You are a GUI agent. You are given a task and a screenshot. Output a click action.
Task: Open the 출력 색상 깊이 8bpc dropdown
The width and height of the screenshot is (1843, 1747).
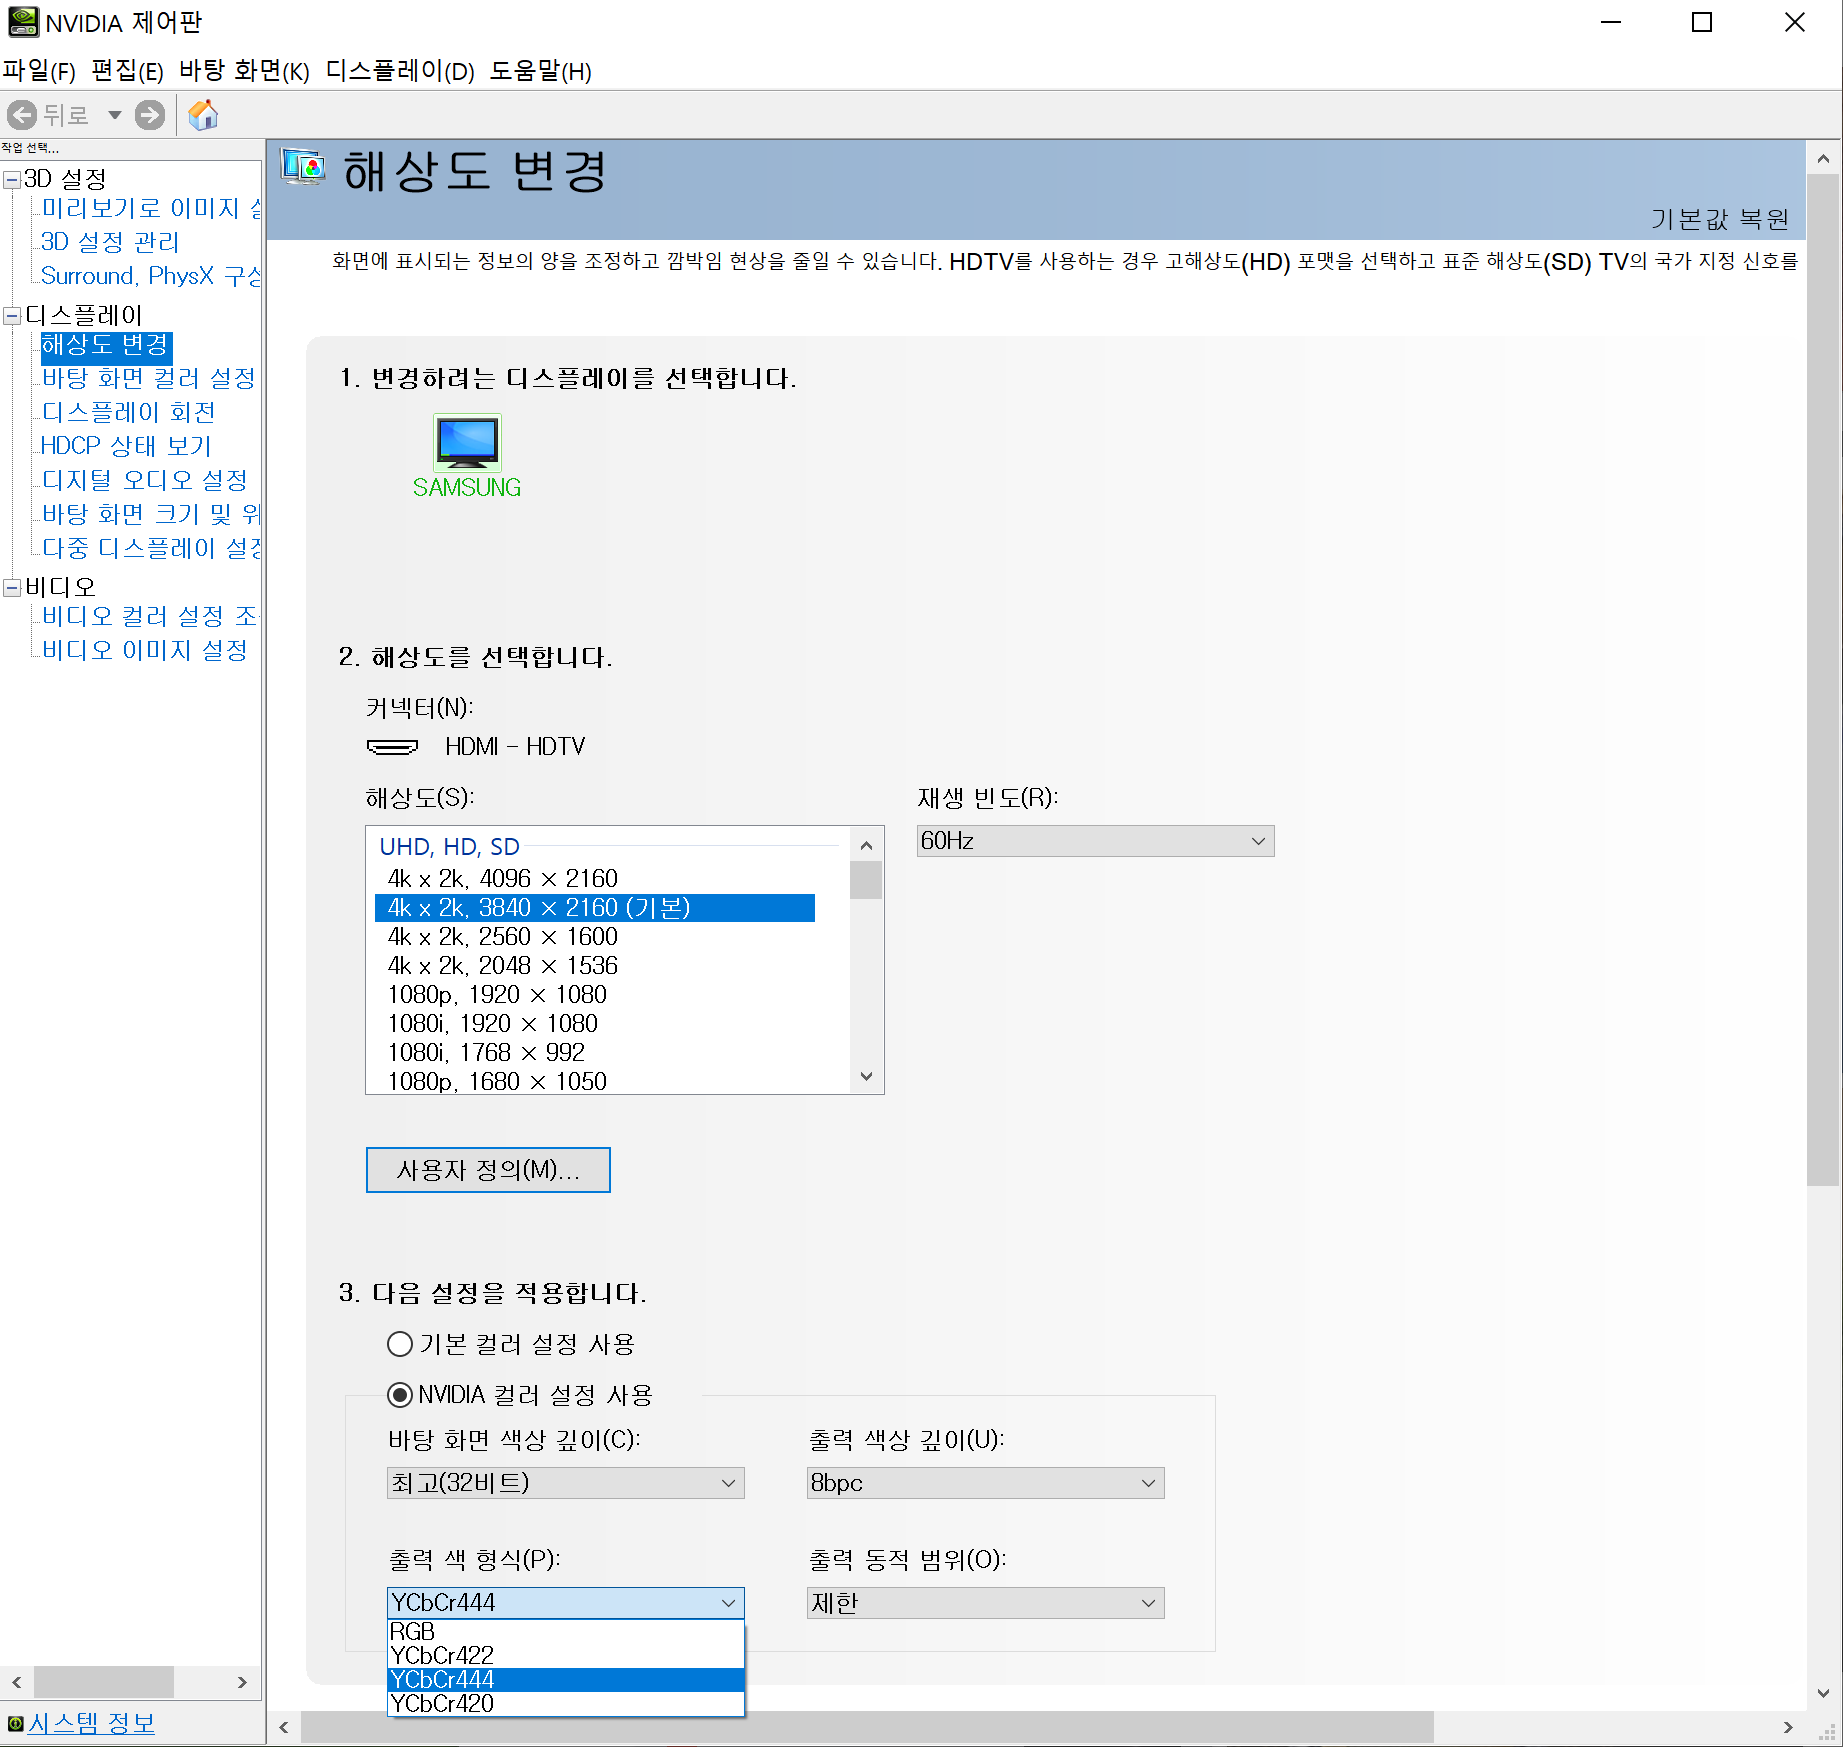click(x=986, y=1483)
